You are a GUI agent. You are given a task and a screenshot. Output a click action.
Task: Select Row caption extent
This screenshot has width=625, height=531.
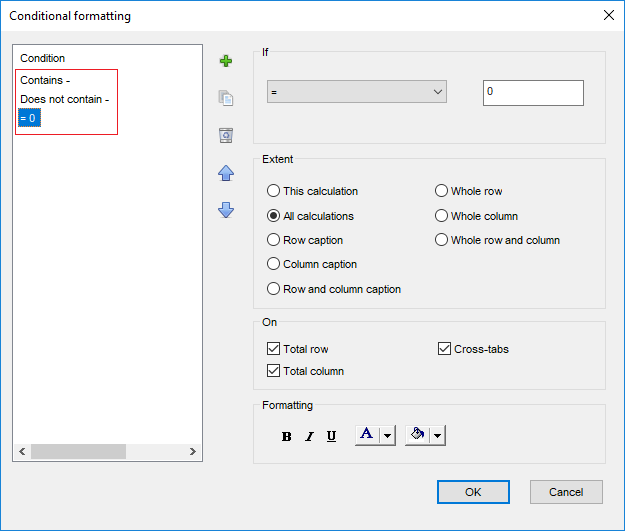[305, 240]
